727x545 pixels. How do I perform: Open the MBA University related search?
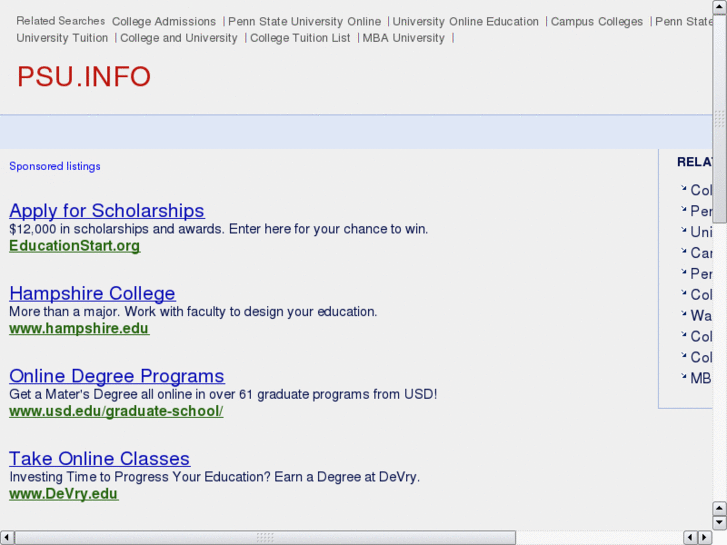tap(403, 38)
